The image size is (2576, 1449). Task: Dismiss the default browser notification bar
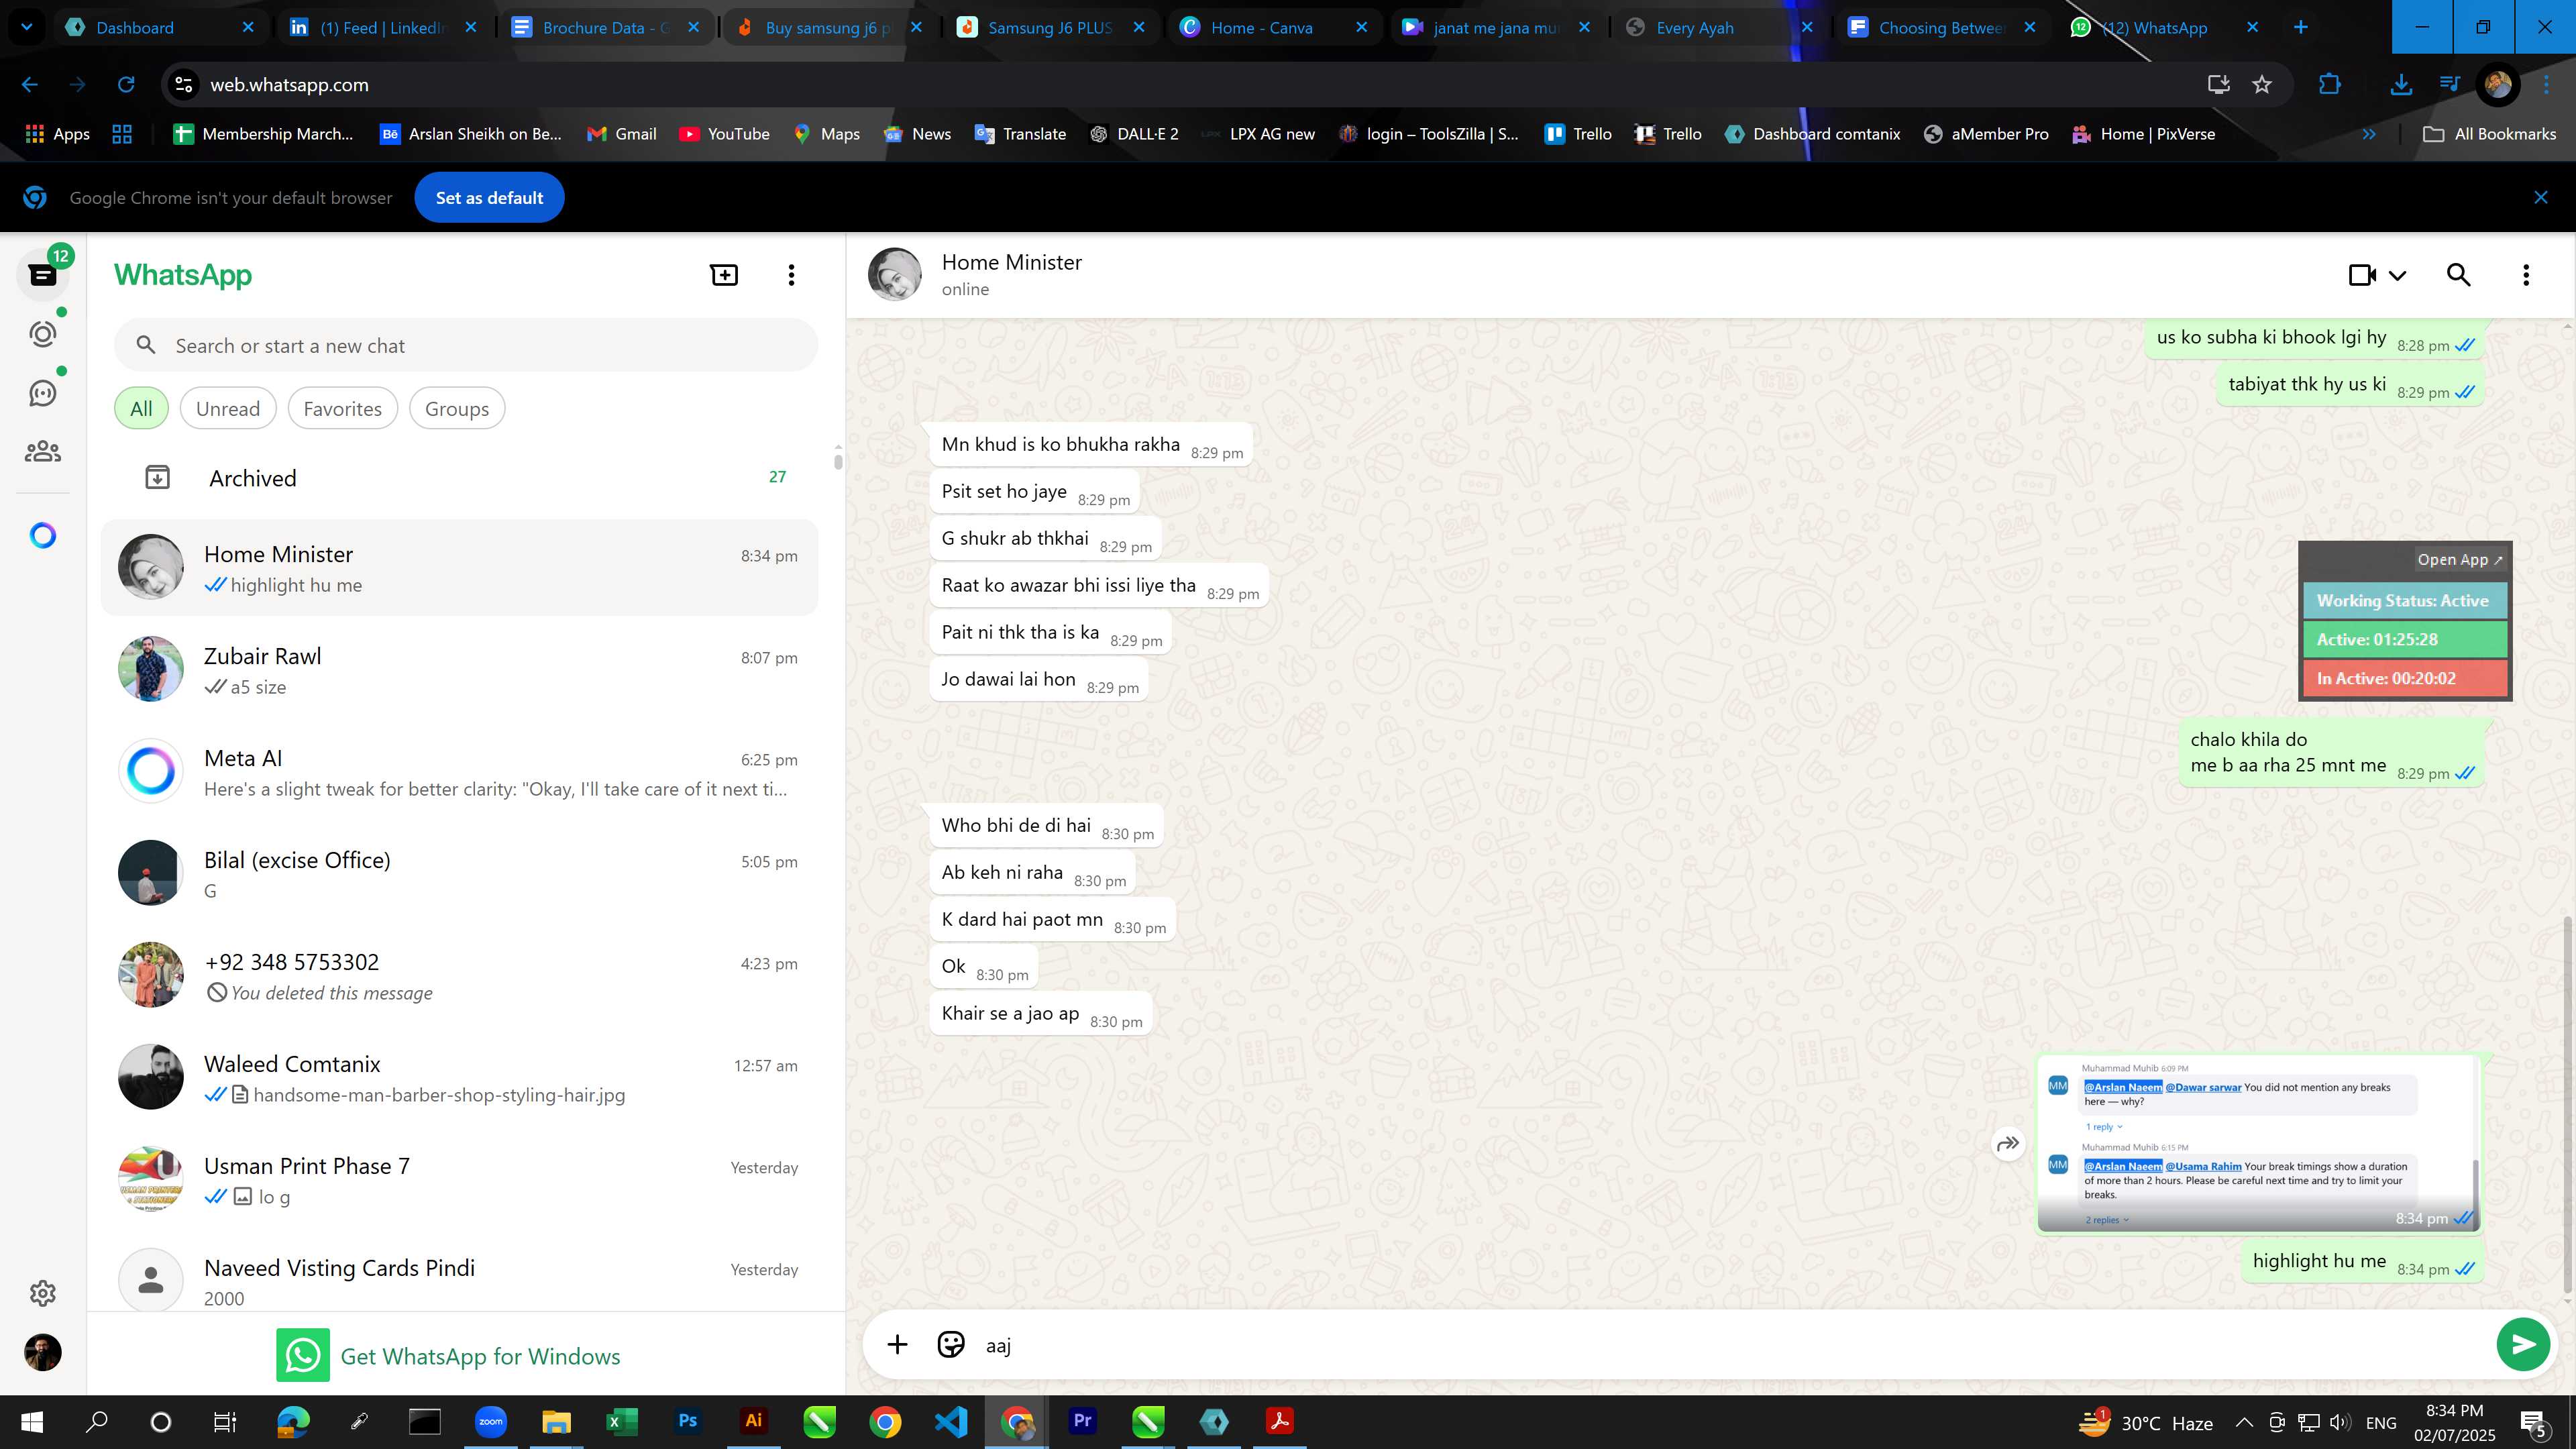point(2541,198)
